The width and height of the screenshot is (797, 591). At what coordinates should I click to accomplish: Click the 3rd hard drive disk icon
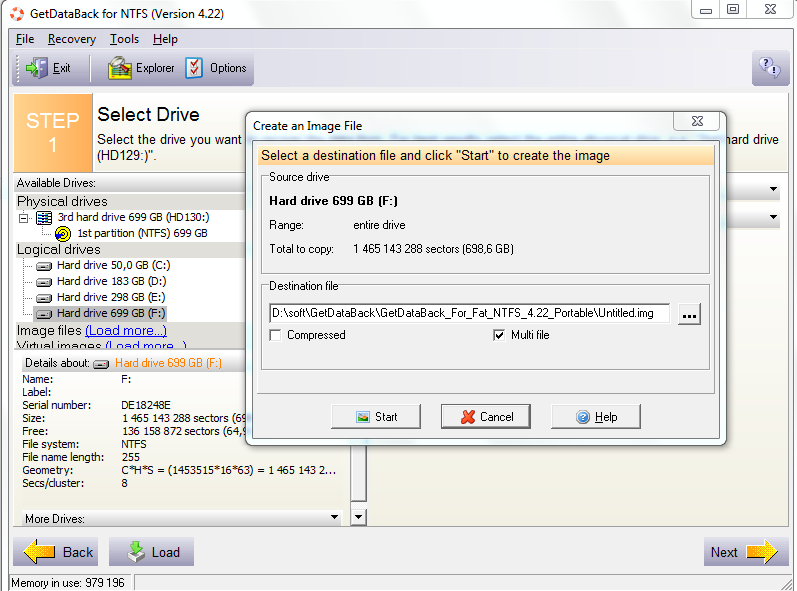coord(44,218)
